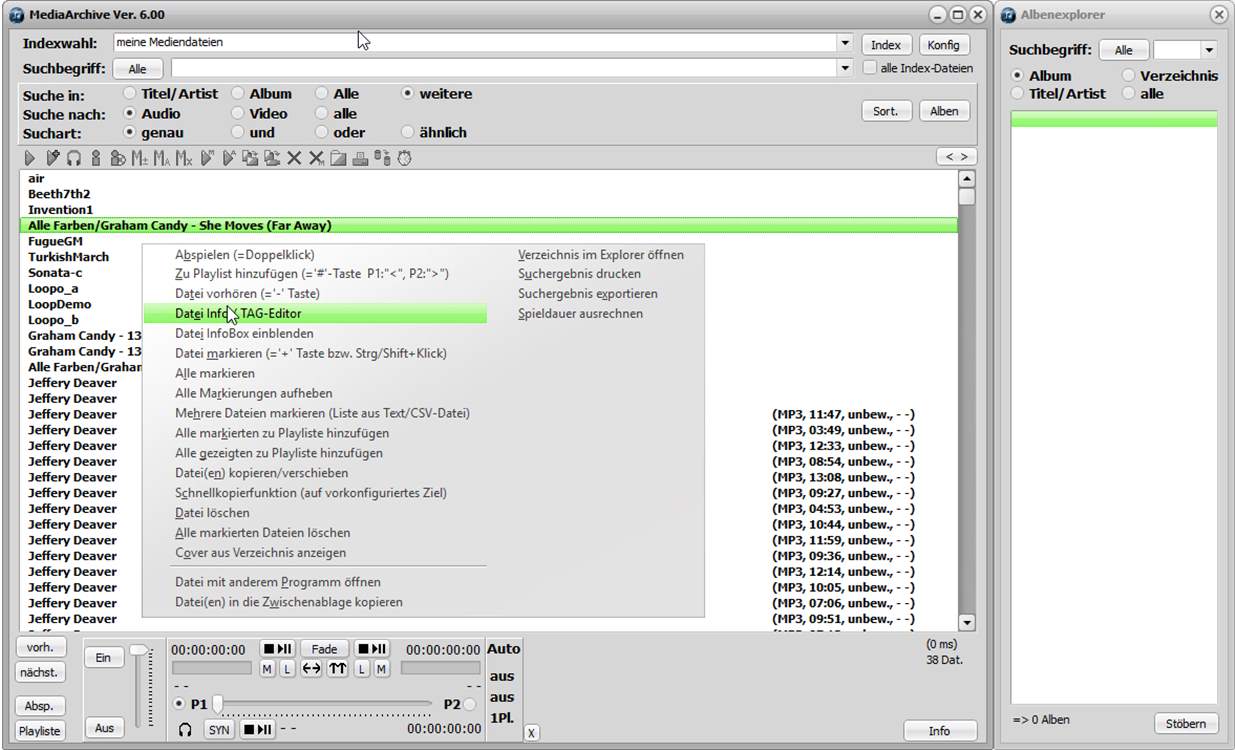This screenshot has height=750, width=1235.
Task: Select the Video radio in the 'Suche nach' row
Action: coord(238,113)
